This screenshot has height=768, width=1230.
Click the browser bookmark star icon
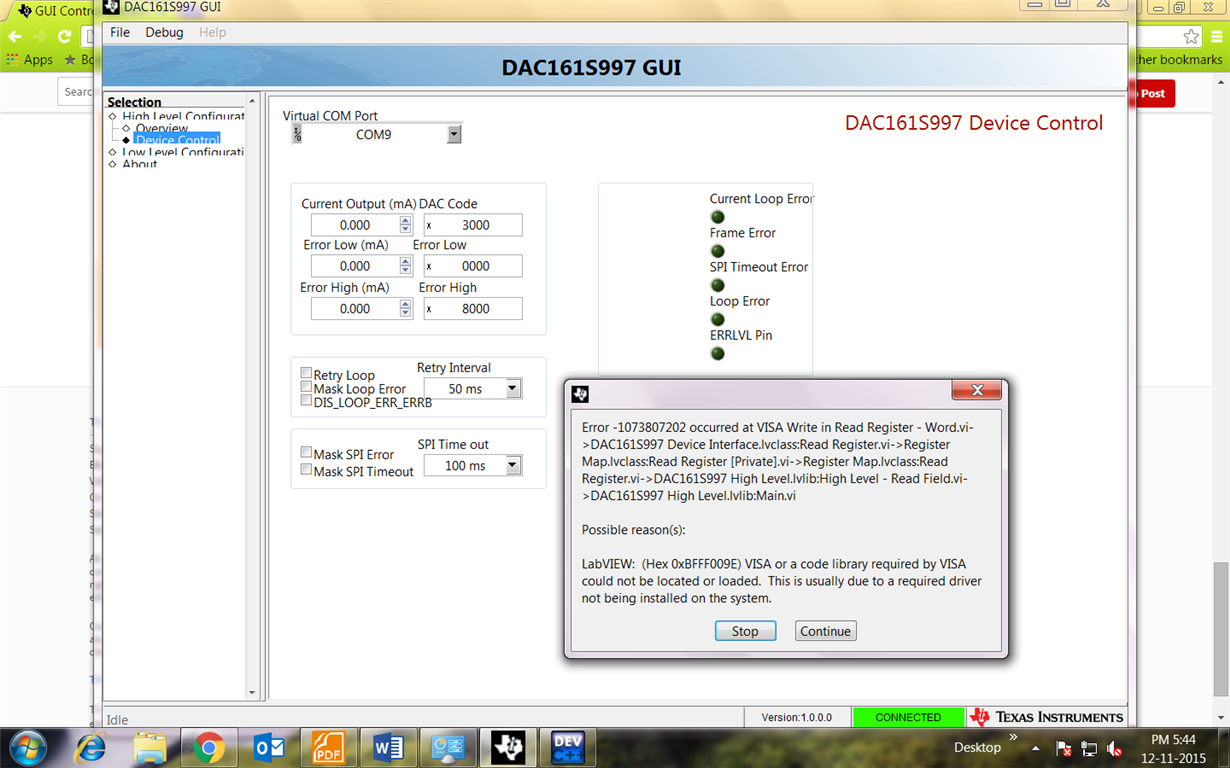1191,36
